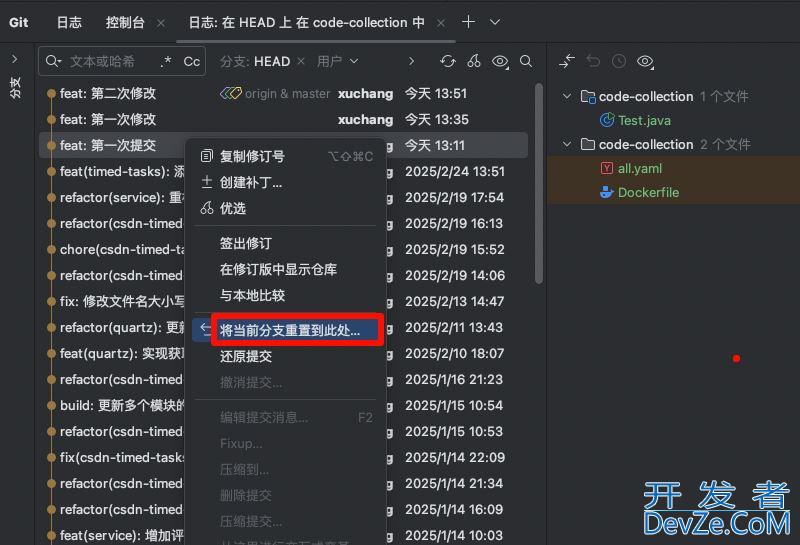Select commit build: 更新多个模块

283,405
